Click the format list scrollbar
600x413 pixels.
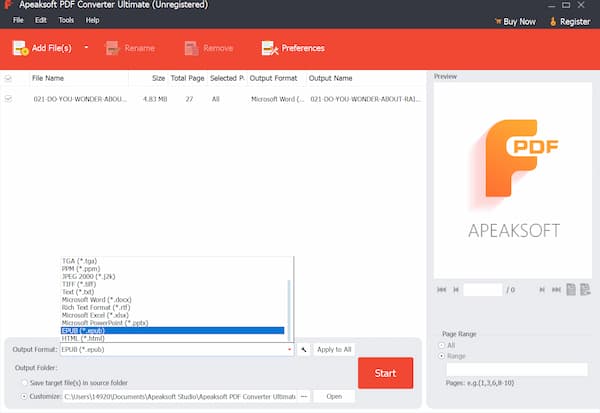point(289,310)
